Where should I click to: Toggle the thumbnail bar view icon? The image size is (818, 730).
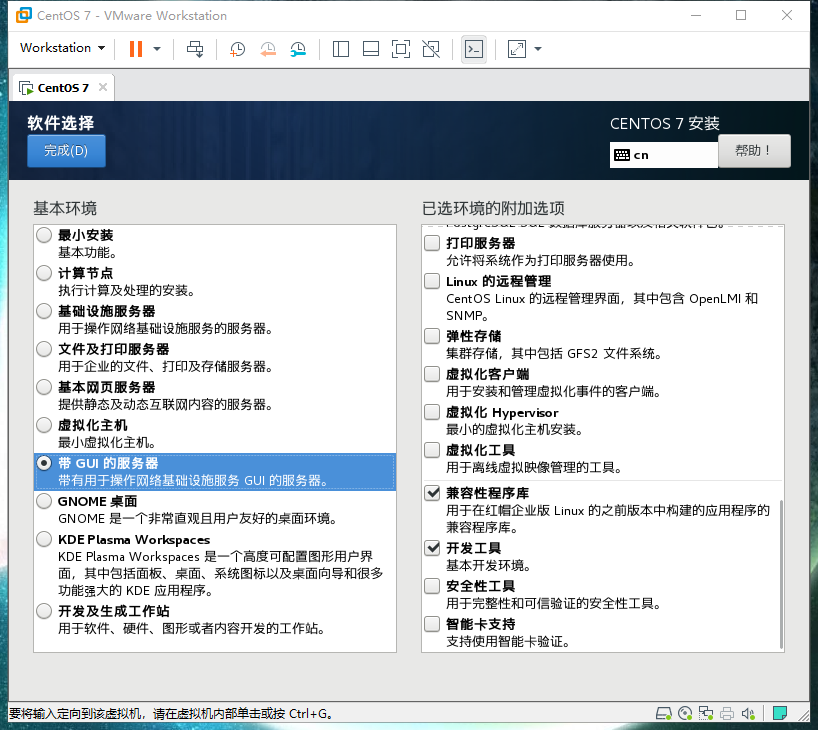371,49
